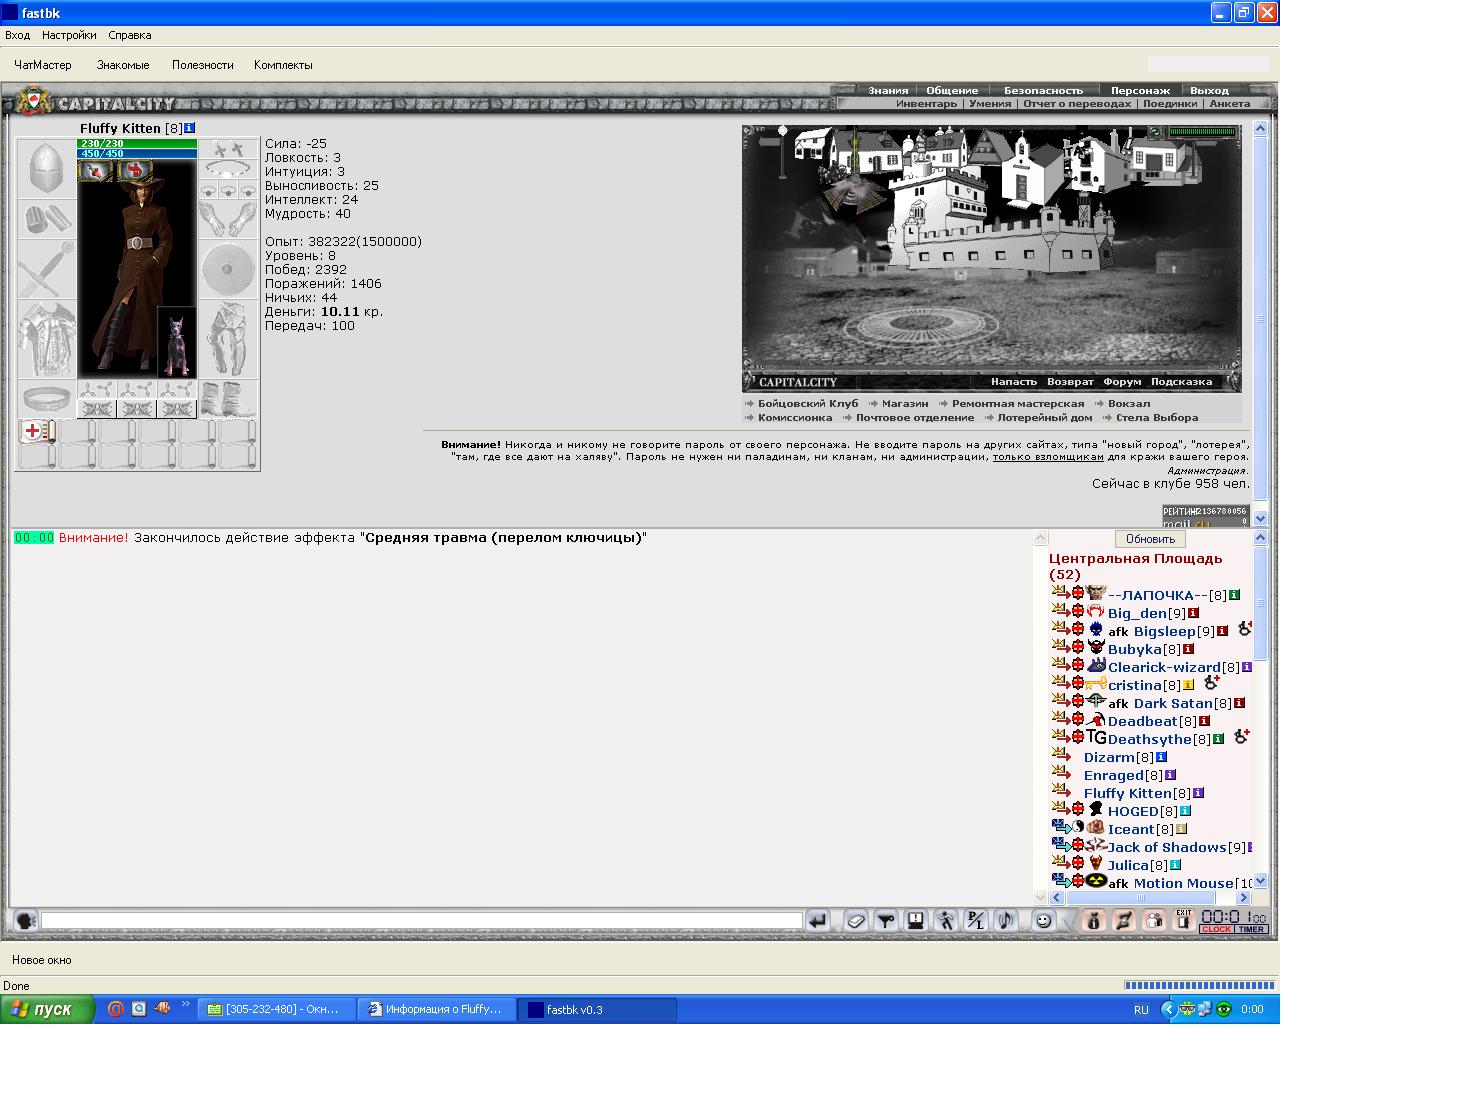Switch to the Знания tab
The image size is (1469, 1102).
tap(888, 90)
